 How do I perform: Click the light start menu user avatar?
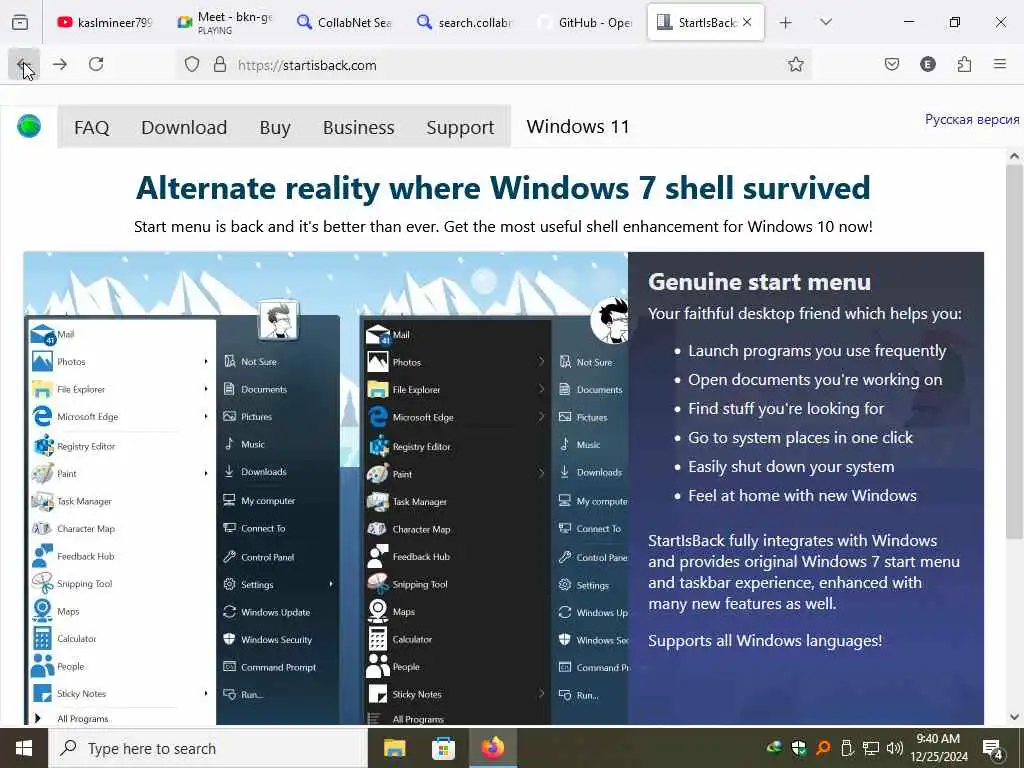[279, 320]
